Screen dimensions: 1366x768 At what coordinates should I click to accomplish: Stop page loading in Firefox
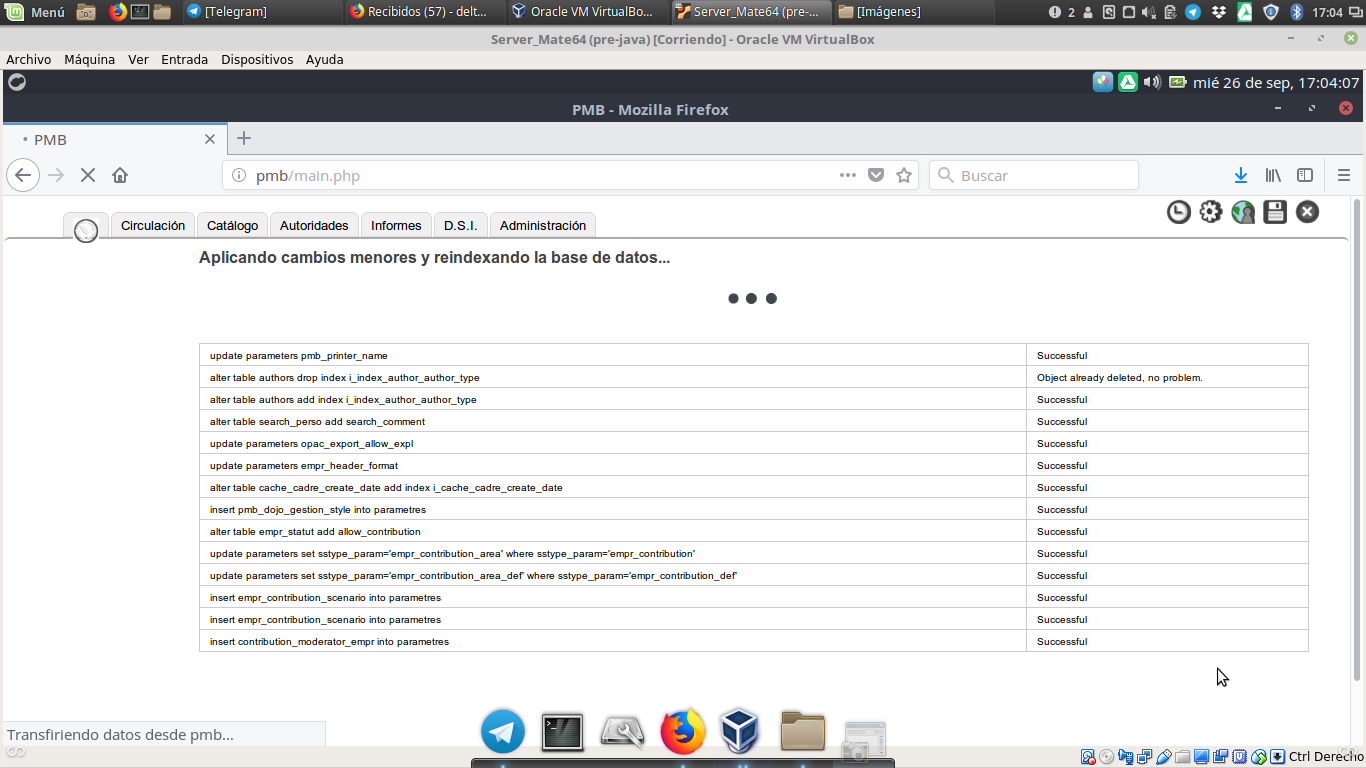pos(88,175)
